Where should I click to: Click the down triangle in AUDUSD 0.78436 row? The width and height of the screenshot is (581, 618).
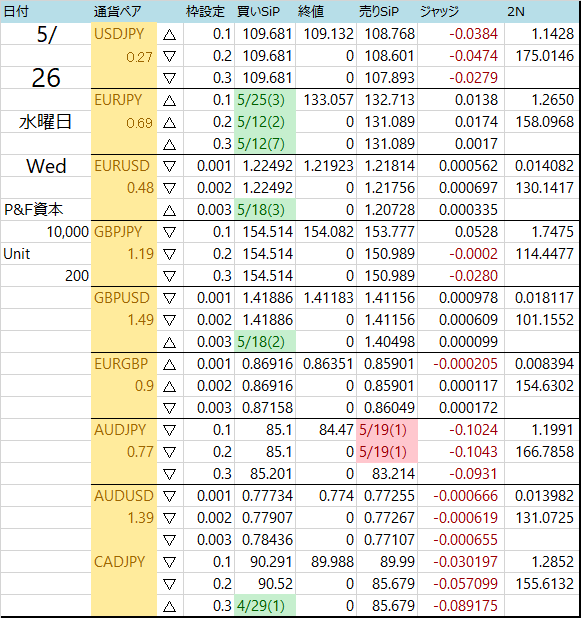tap(169, 541)
